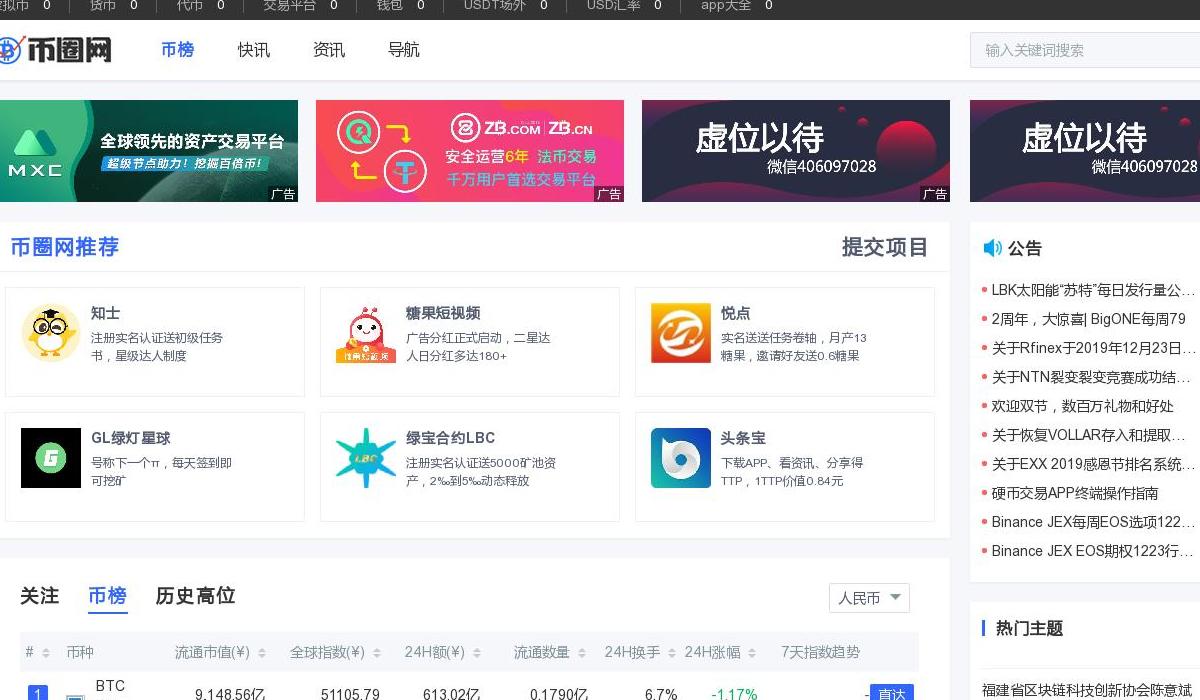Open the 糖果短视频 app icon
The height and width of the screenshot is (700, 1200).
pyautogui.click(x=366, y=333)
